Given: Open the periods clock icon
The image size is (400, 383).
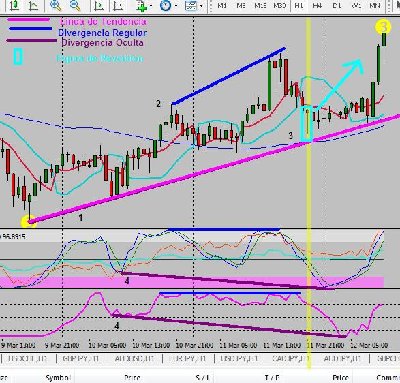Looking at the screenshot, I should 165,5.
